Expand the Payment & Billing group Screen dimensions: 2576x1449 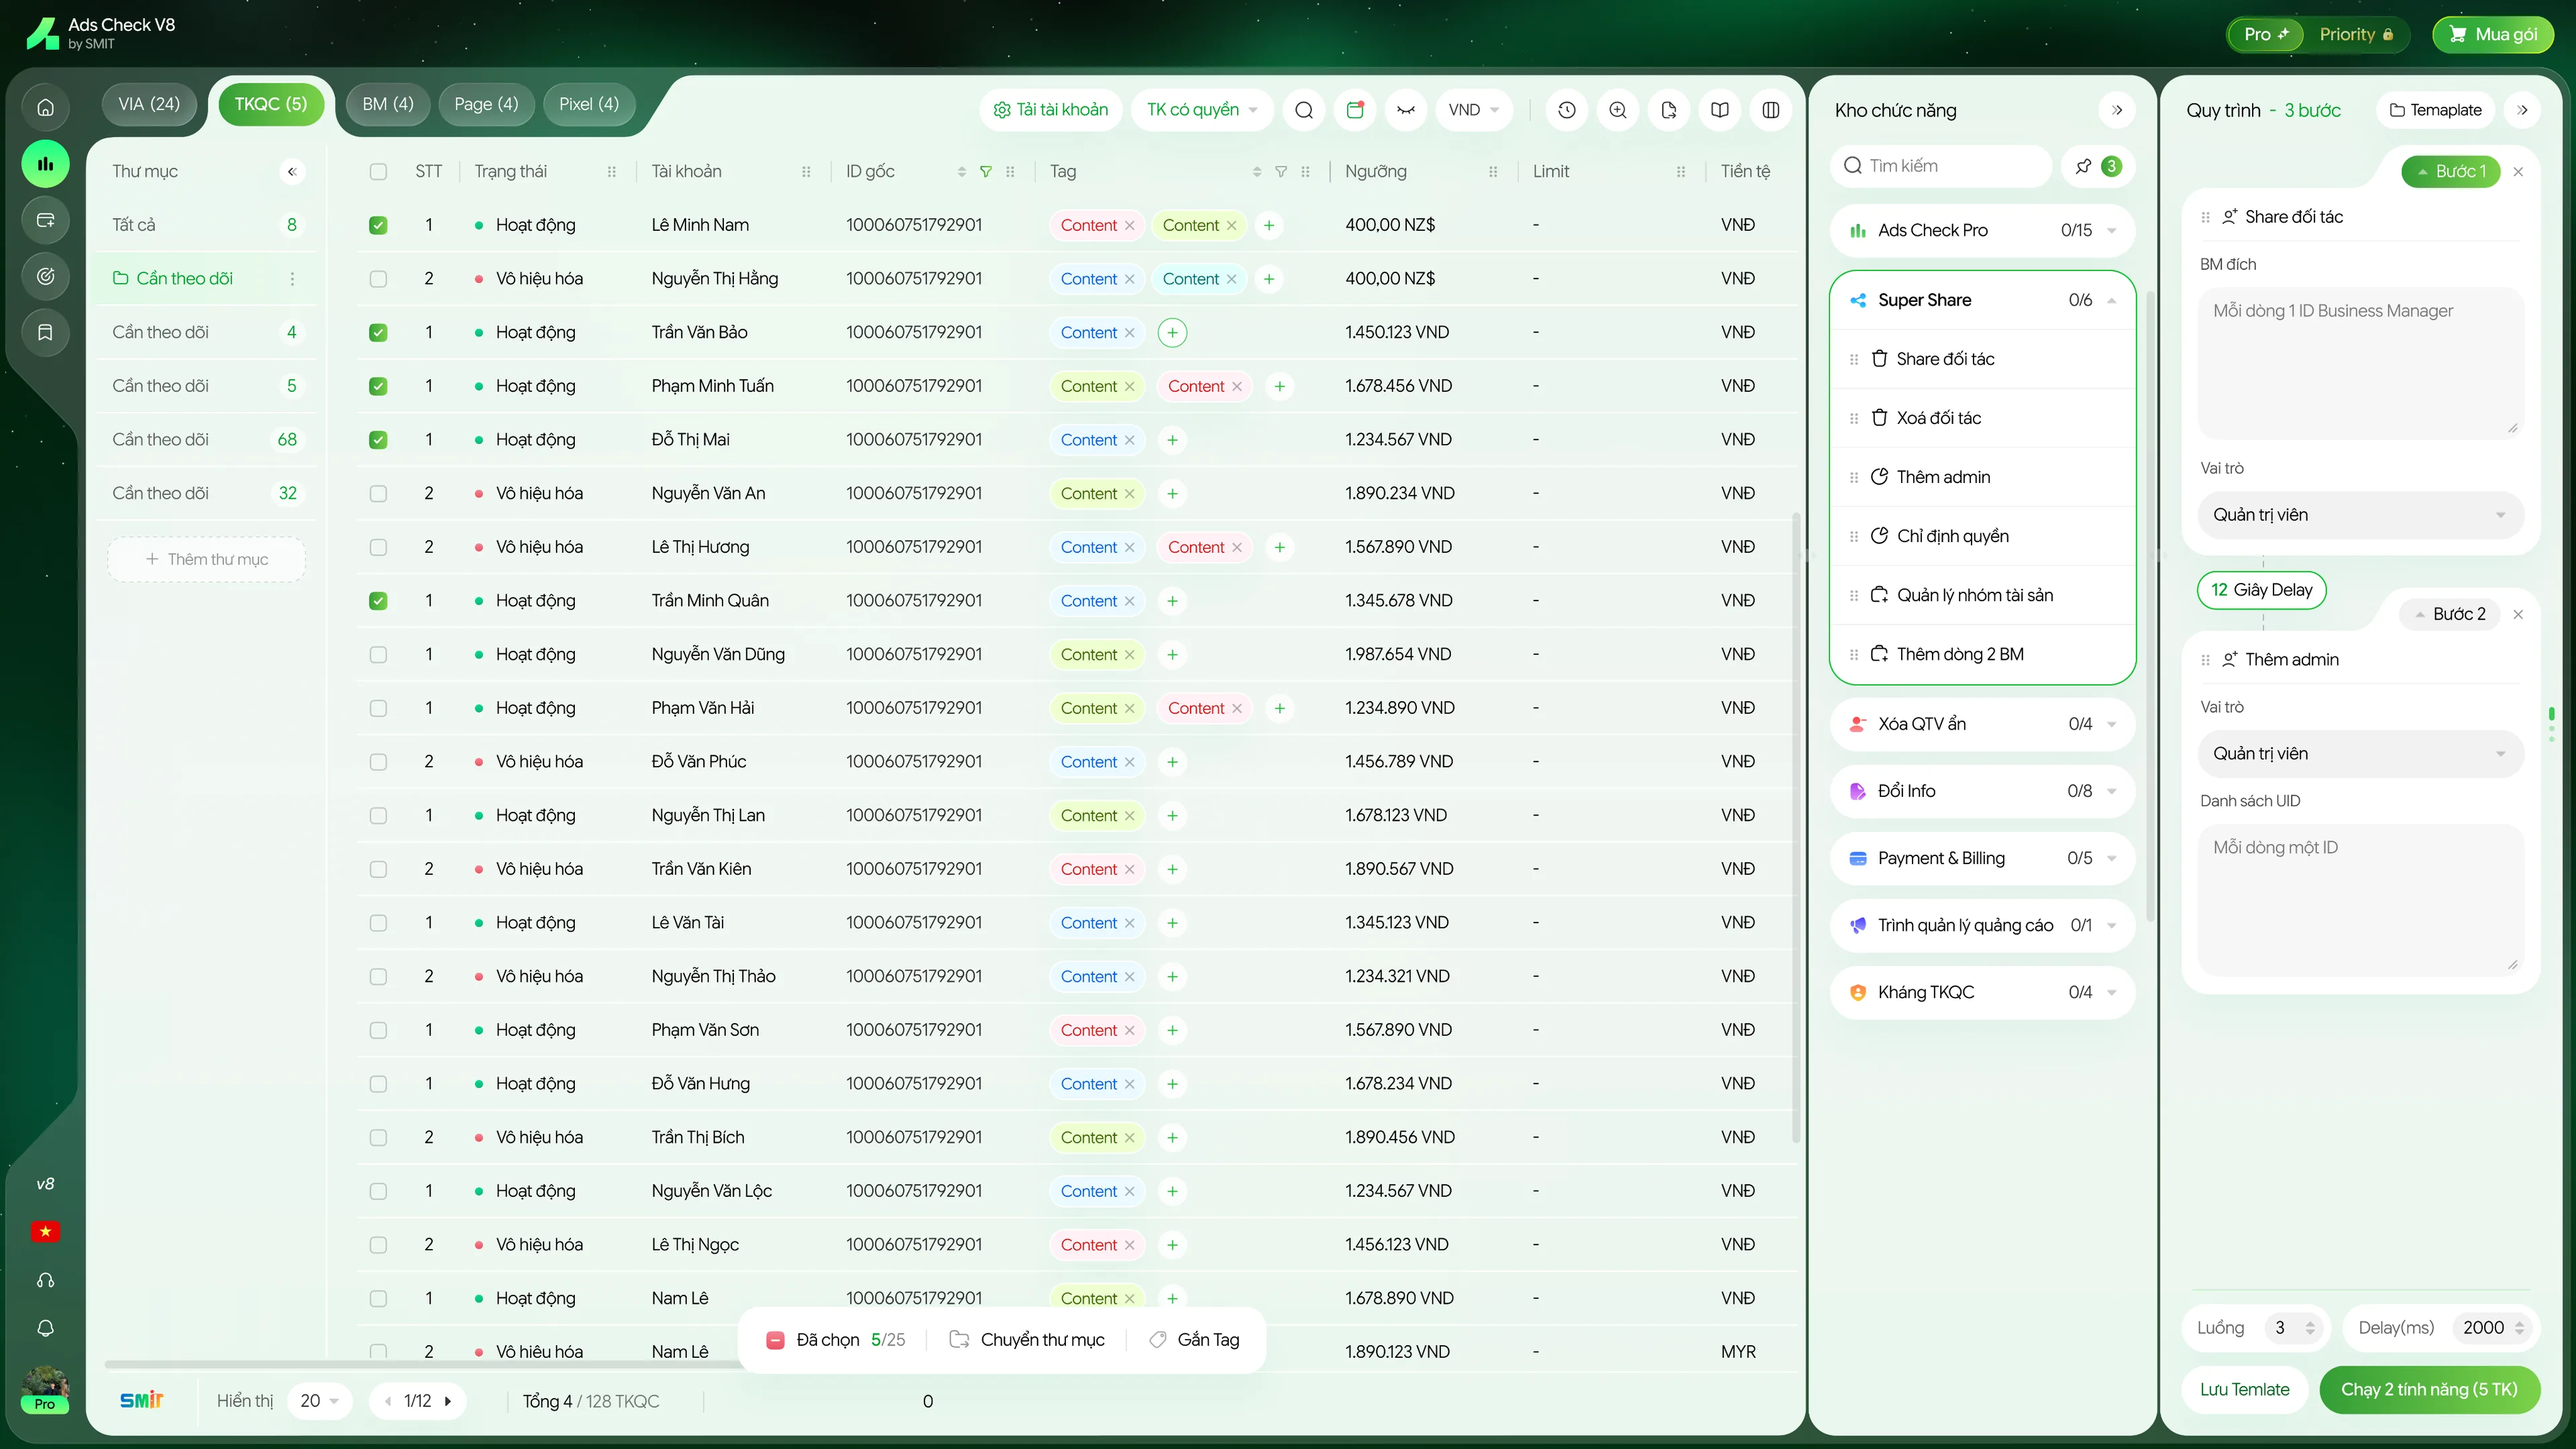[x=1982, y=858]
